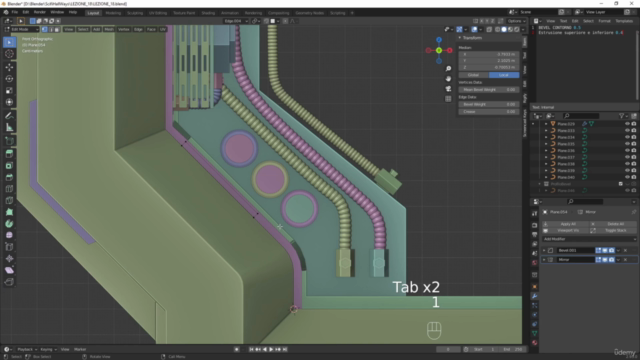Screen dimensions: 640x360
Task: Open the shading options dropdown arrow
Action: click(x=523, y=29)
